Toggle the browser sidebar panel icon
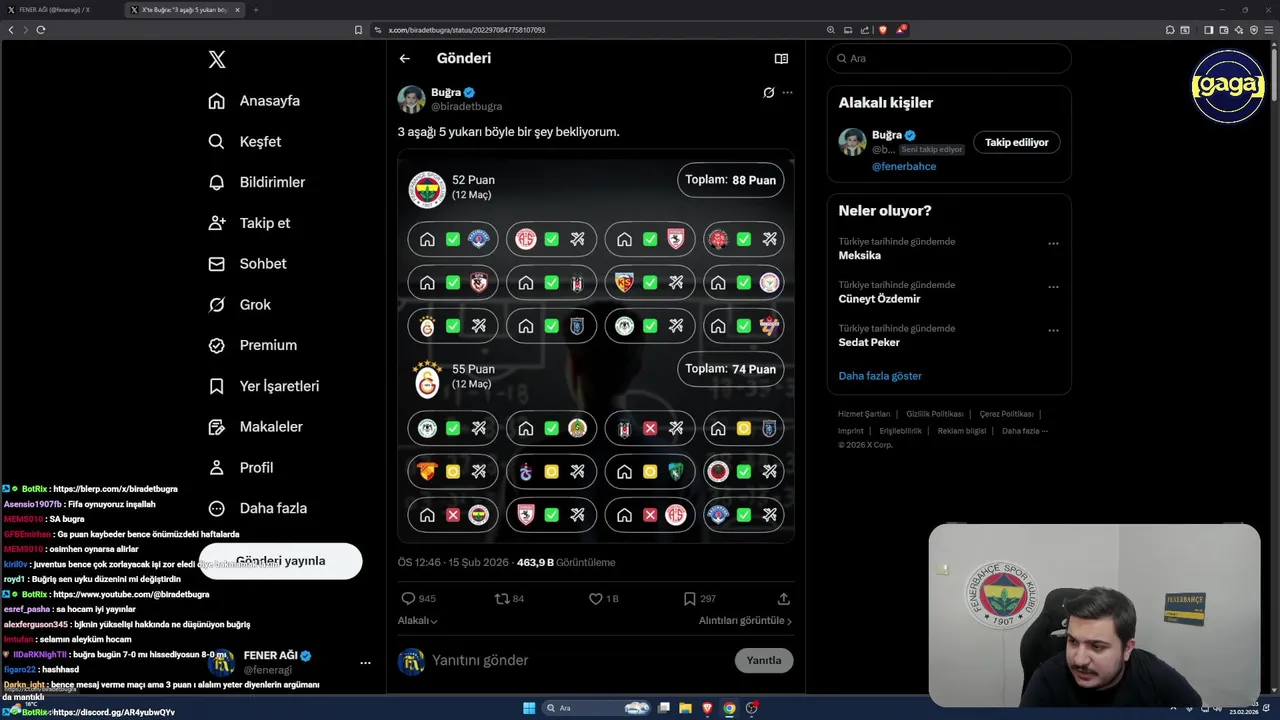The height and width of the screenshot is (720, 1280). click(x=1208, y=30)
